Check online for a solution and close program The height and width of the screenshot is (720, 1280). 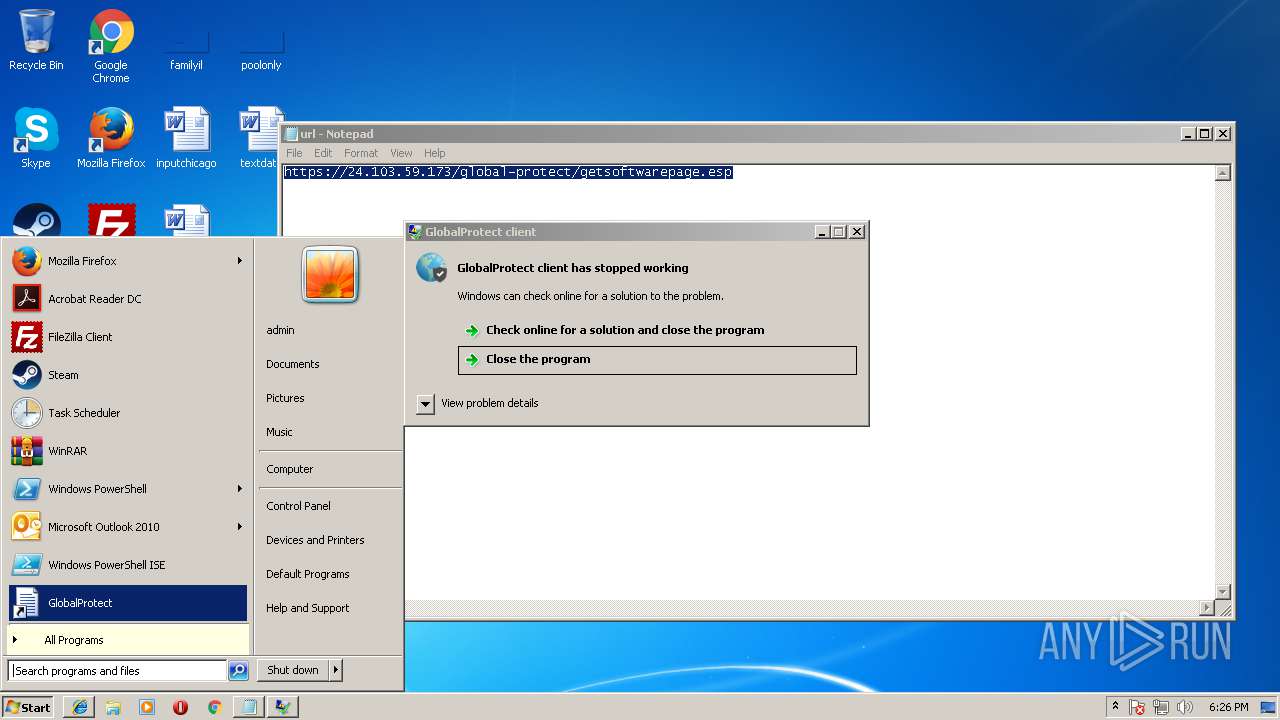point(657,330)
